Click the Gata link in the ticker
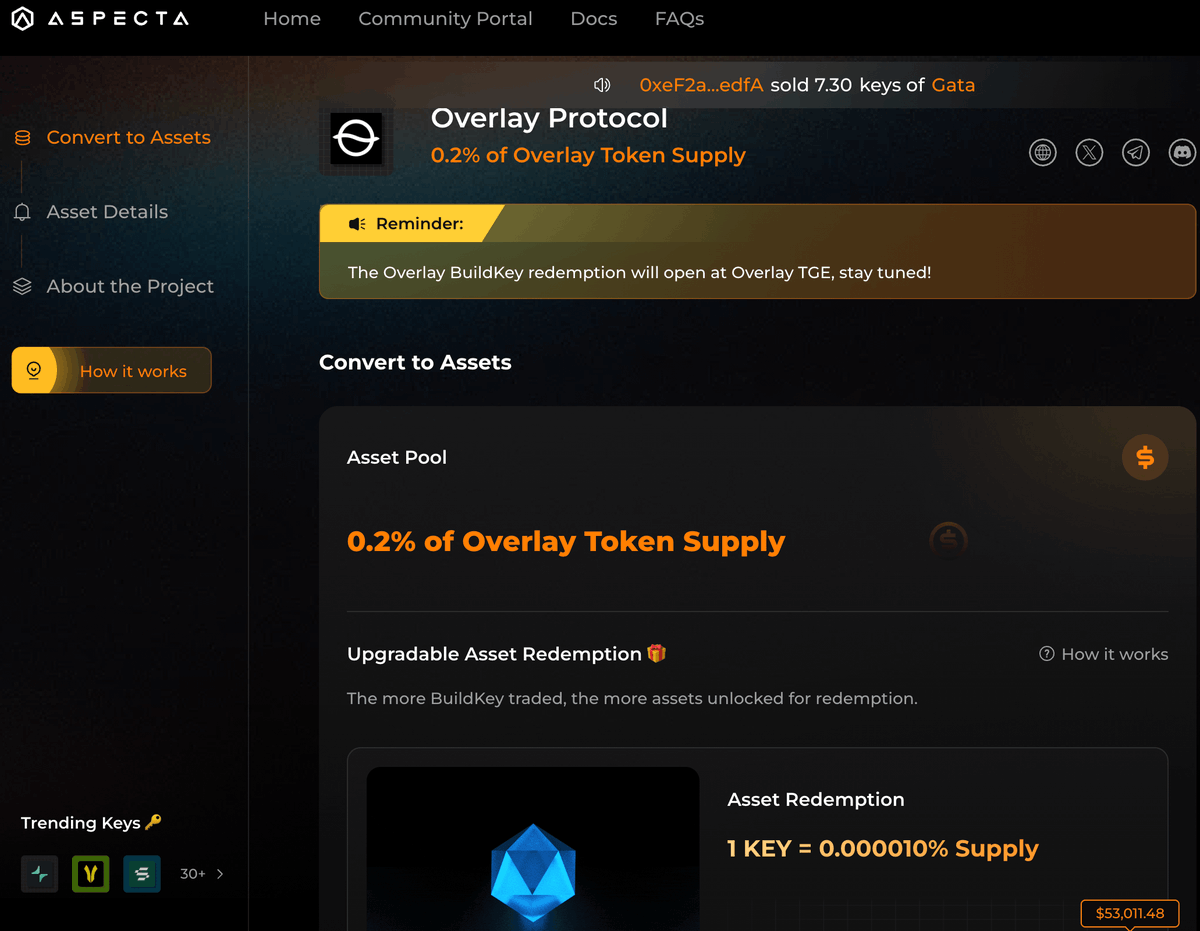The image size is (1200, 931). coord(953,85)
